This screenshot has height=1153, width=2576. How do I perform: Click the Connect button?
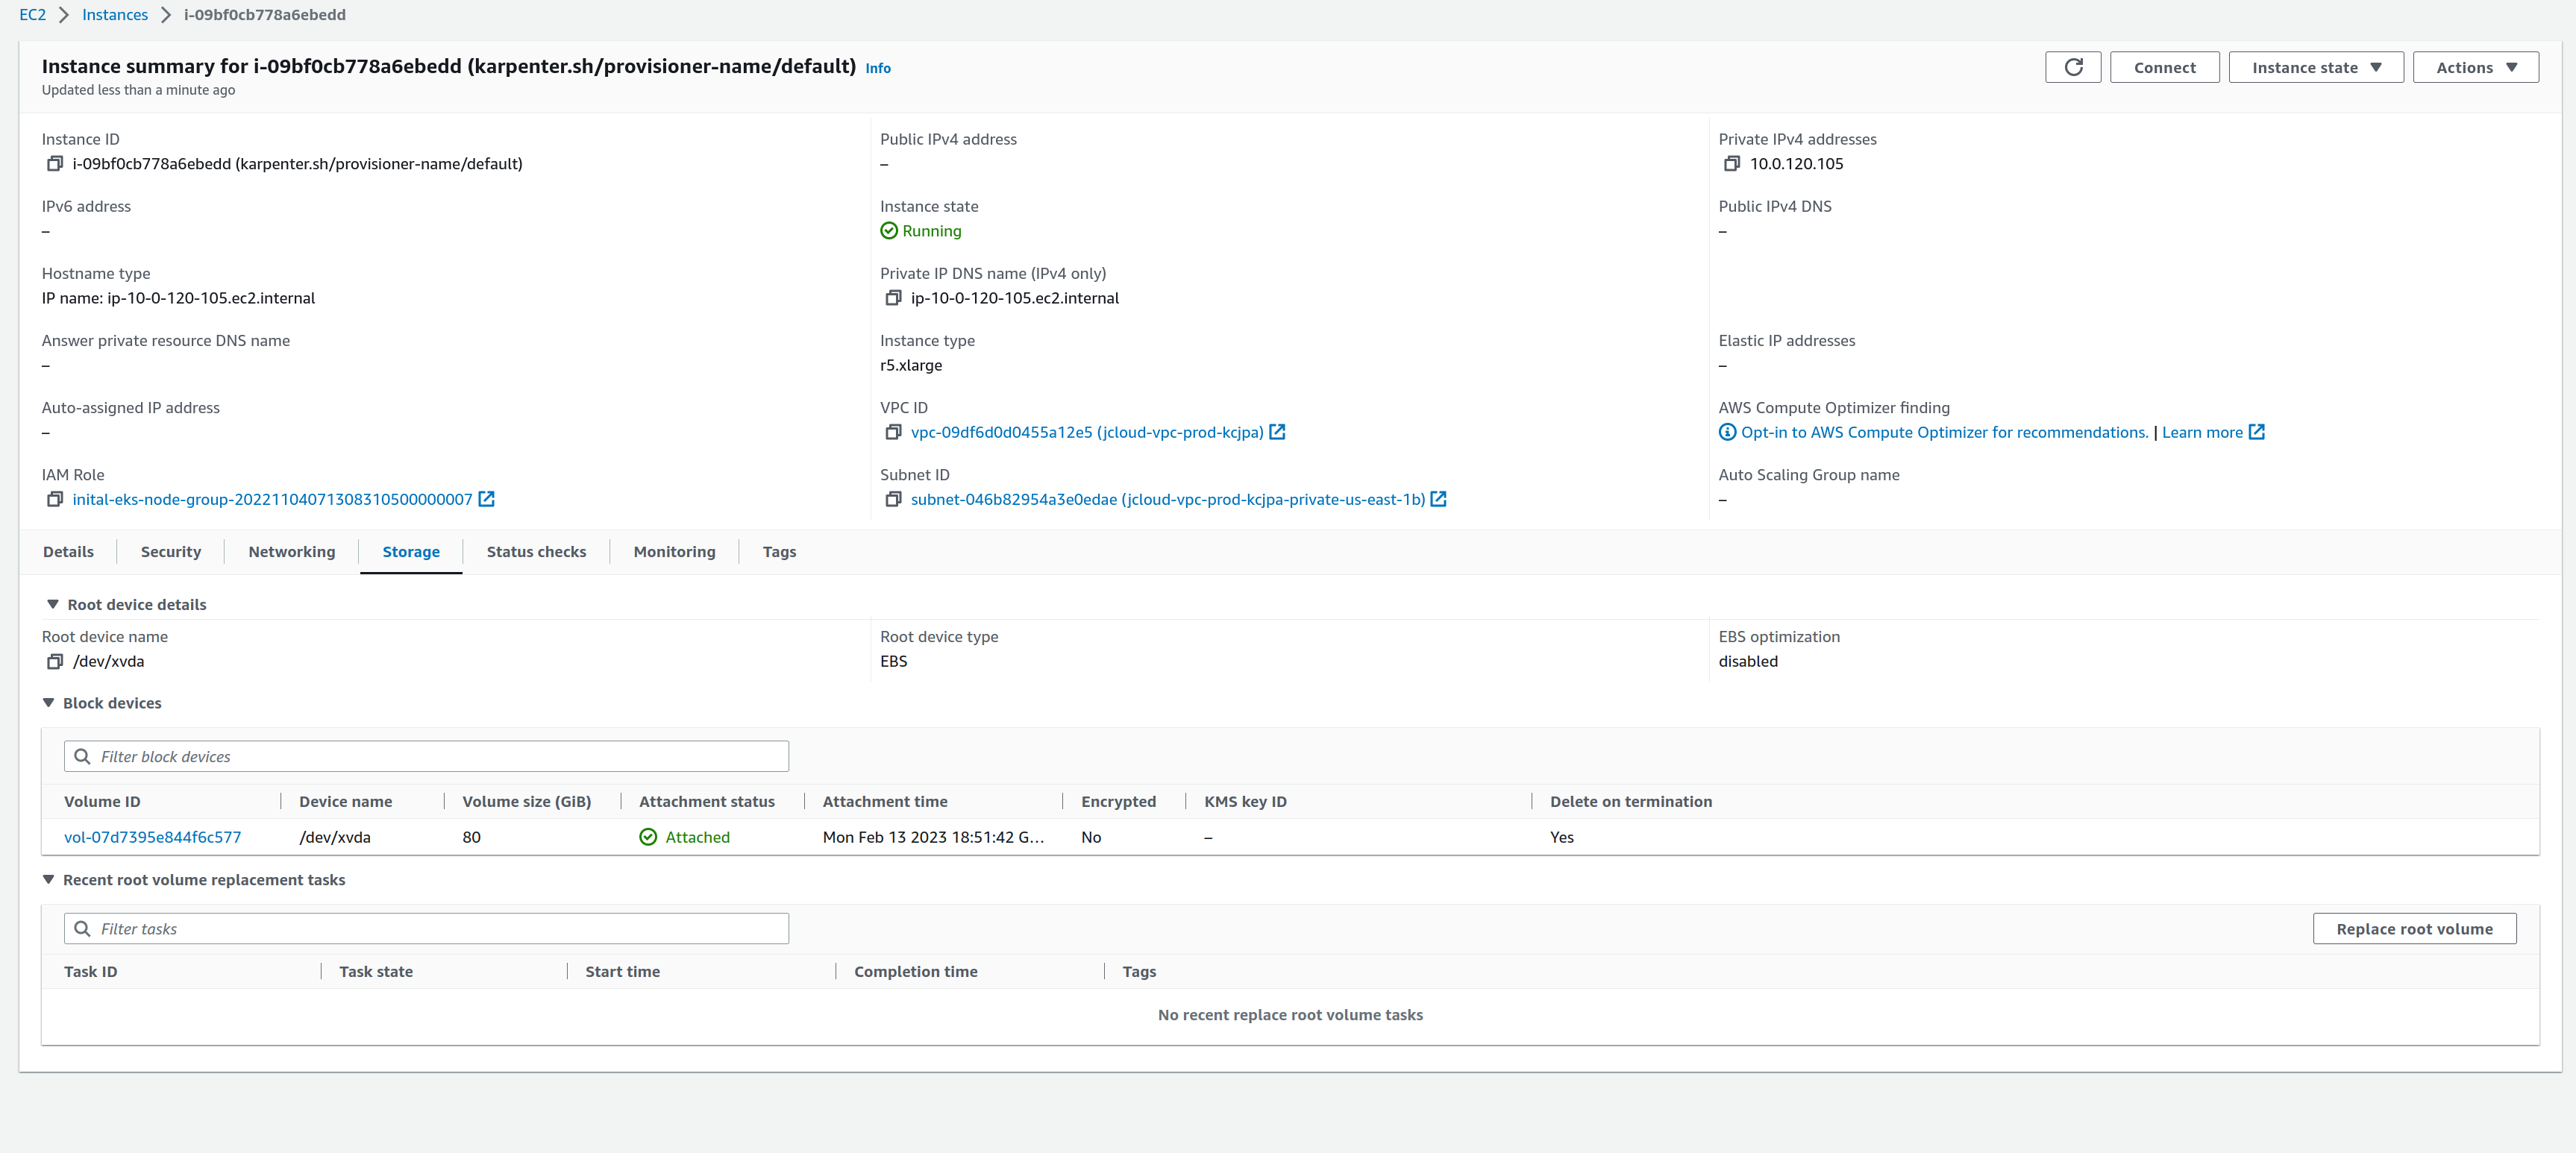coord(2164,67)
